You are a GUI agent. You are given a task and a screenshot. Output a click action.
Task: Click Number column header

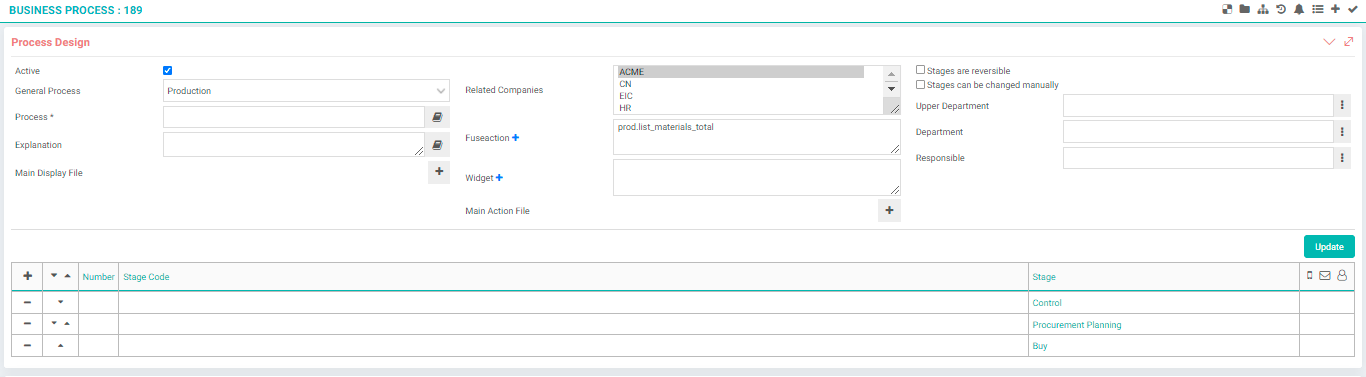click(99, 277)
